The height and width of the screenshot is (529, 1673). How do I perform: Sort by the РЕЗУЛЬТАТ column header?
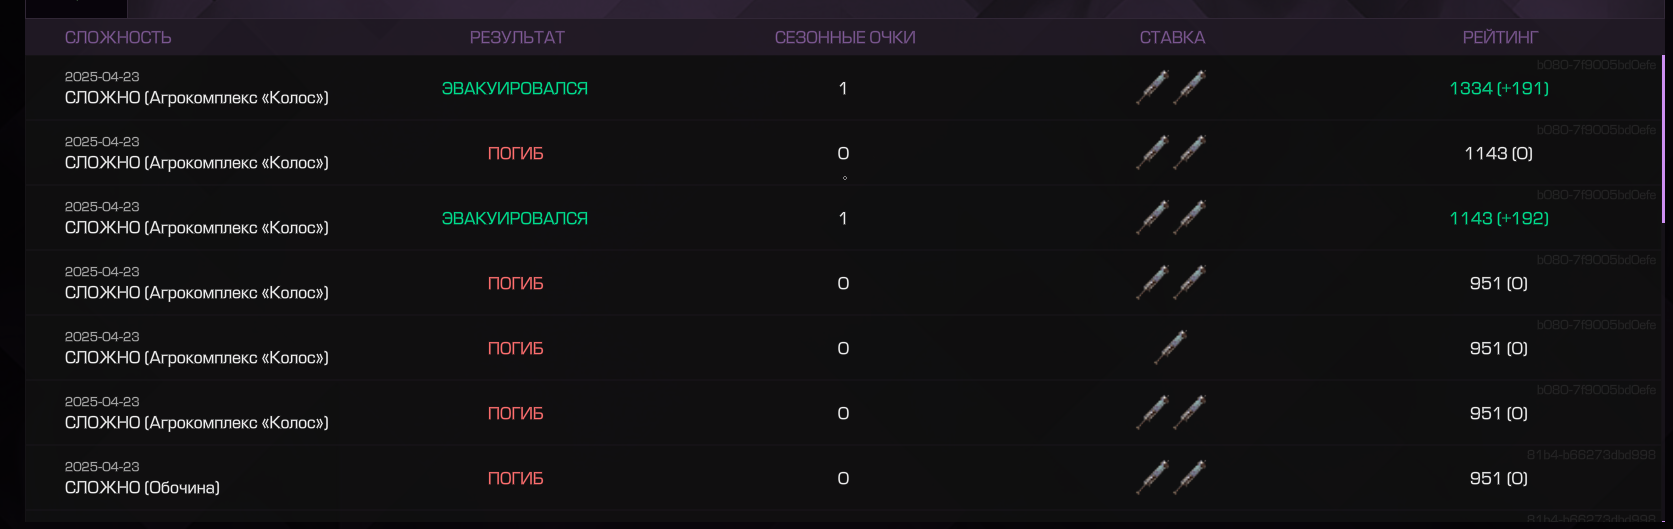[x=517, y=38]
